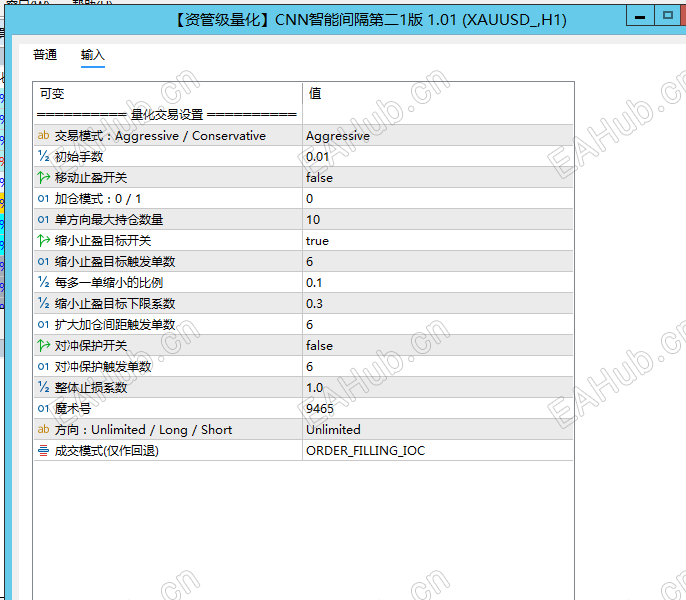Click the ½ icon beside 初始手数
The height and width of the screenshot is (600, 686).
pyautogui.click(x=43, y=156)
